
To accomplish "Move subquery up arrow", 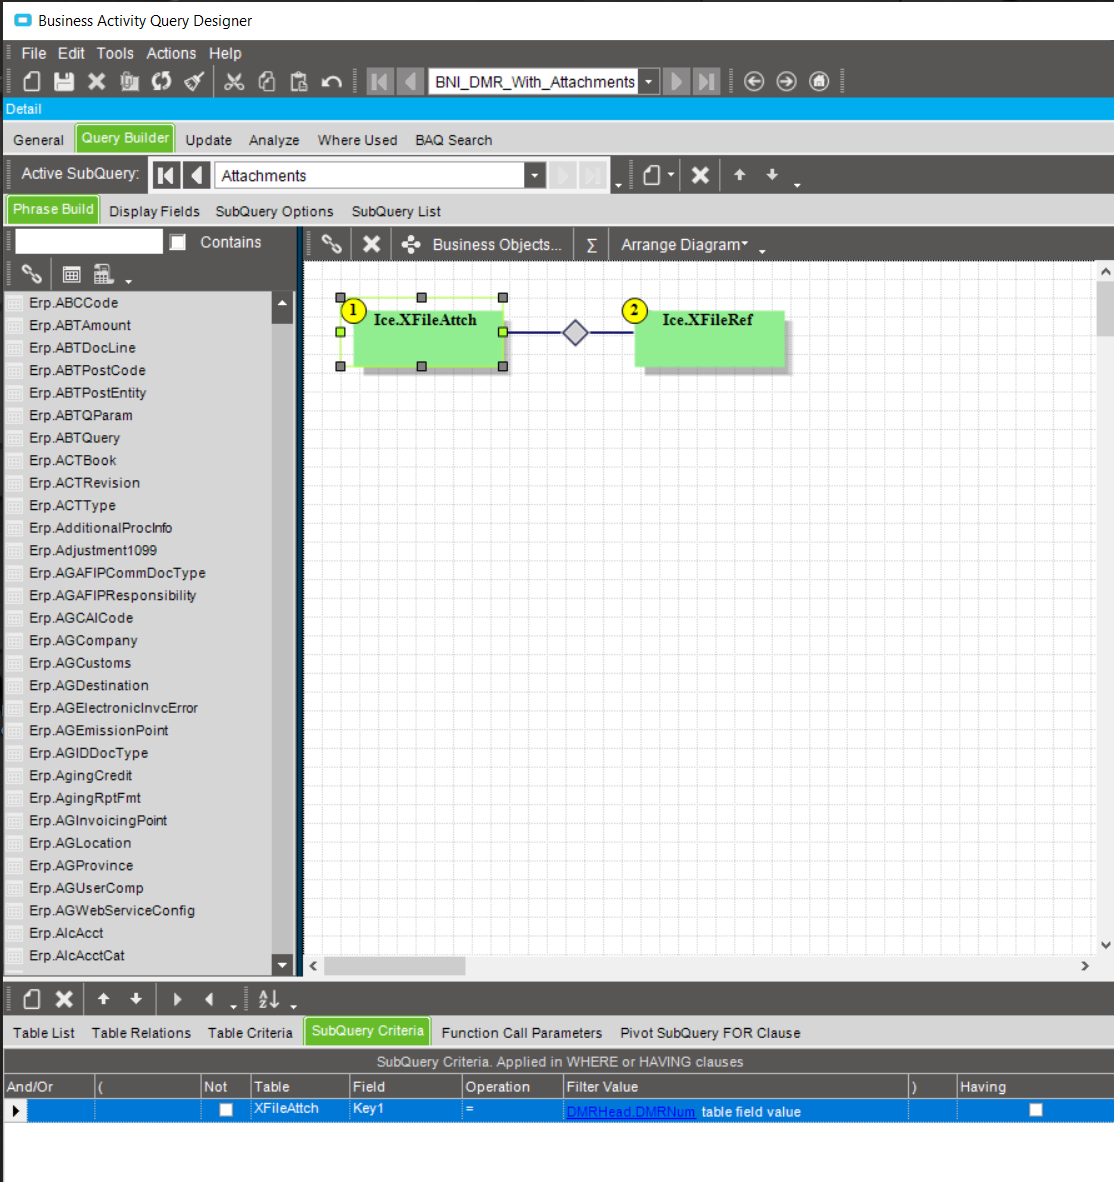I will point(739,175).
